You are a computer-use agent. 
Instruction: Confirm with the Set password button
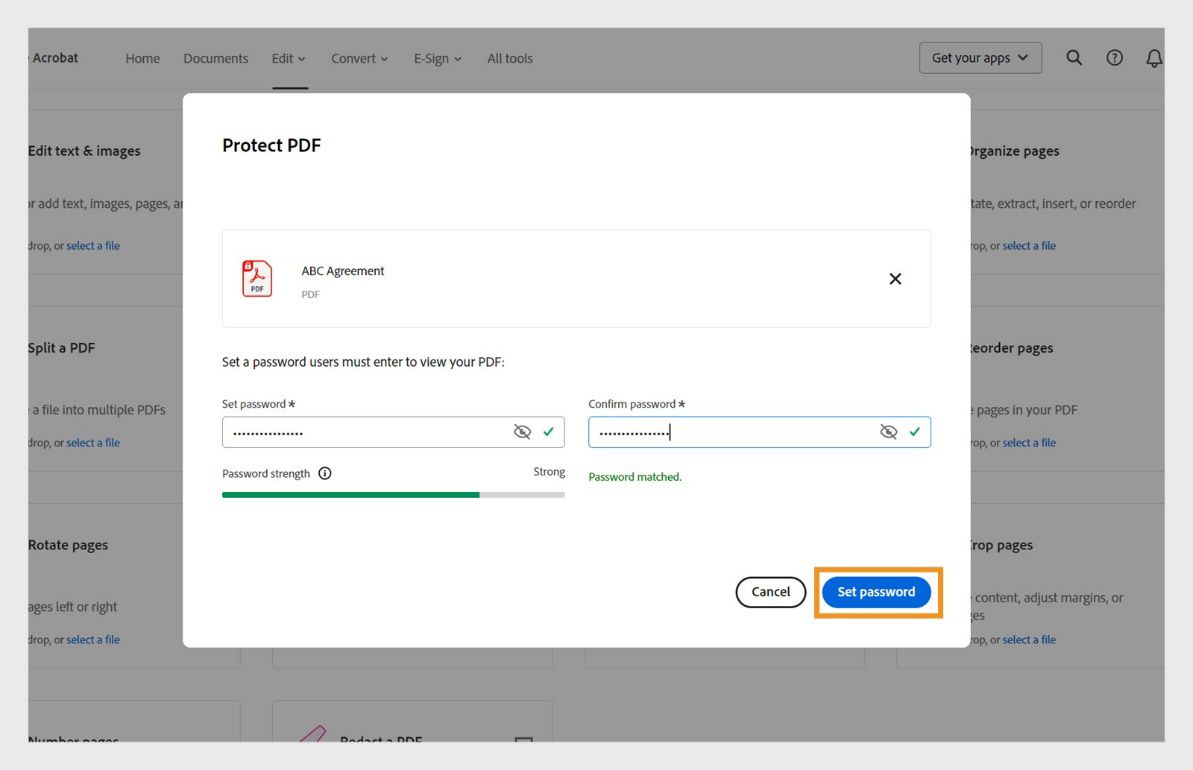coord(877,592)
